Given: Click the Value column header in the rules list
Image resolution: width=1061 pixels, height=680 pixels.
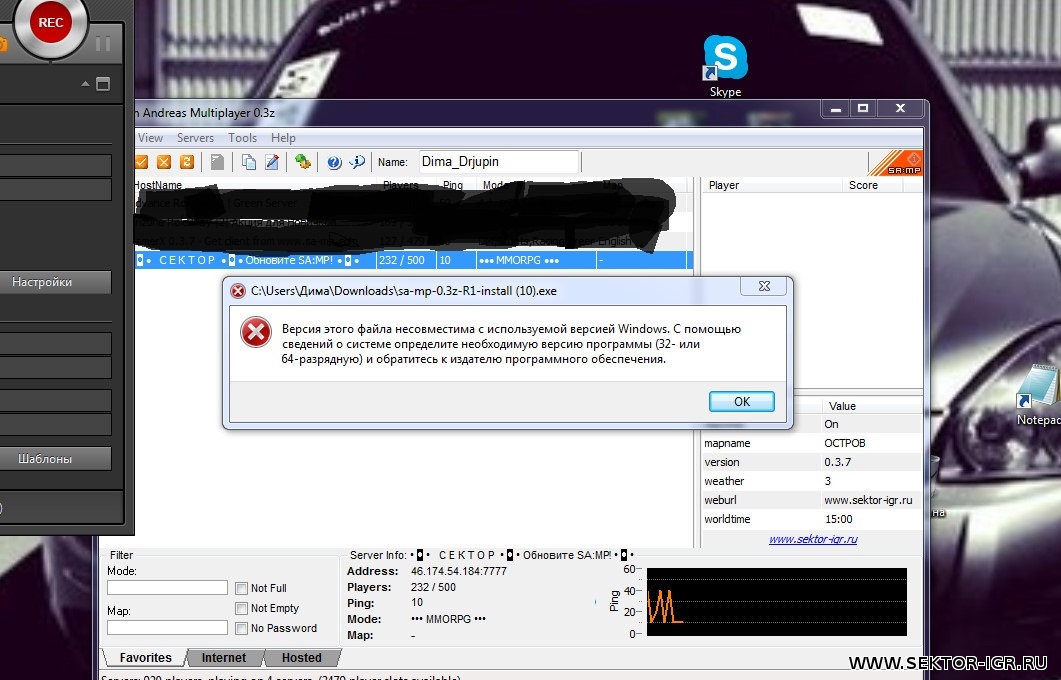Looking at the screenshot, I should click(x=871, y=406).
